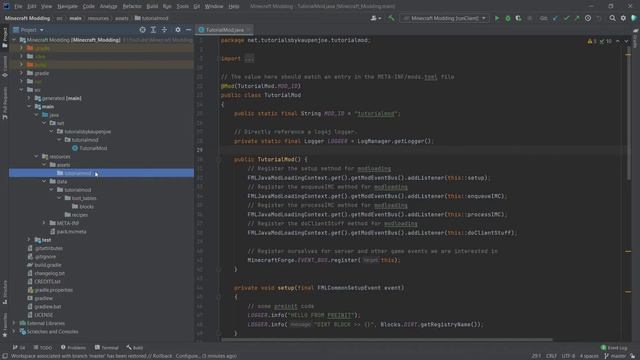Toggle the Event Log tool window
The width and height of the screenshot is (640, 360).
614,348
